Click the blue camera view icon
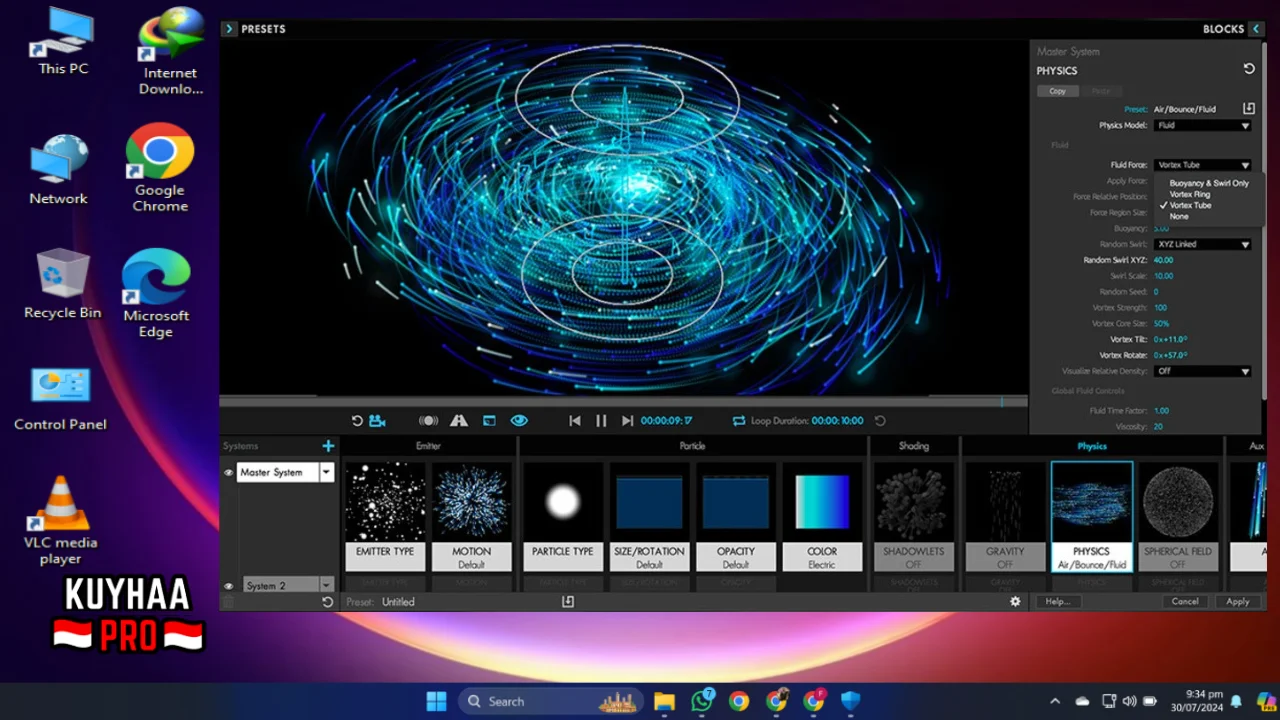Screen dimensions: 1280x720 (x=377, y=421)
